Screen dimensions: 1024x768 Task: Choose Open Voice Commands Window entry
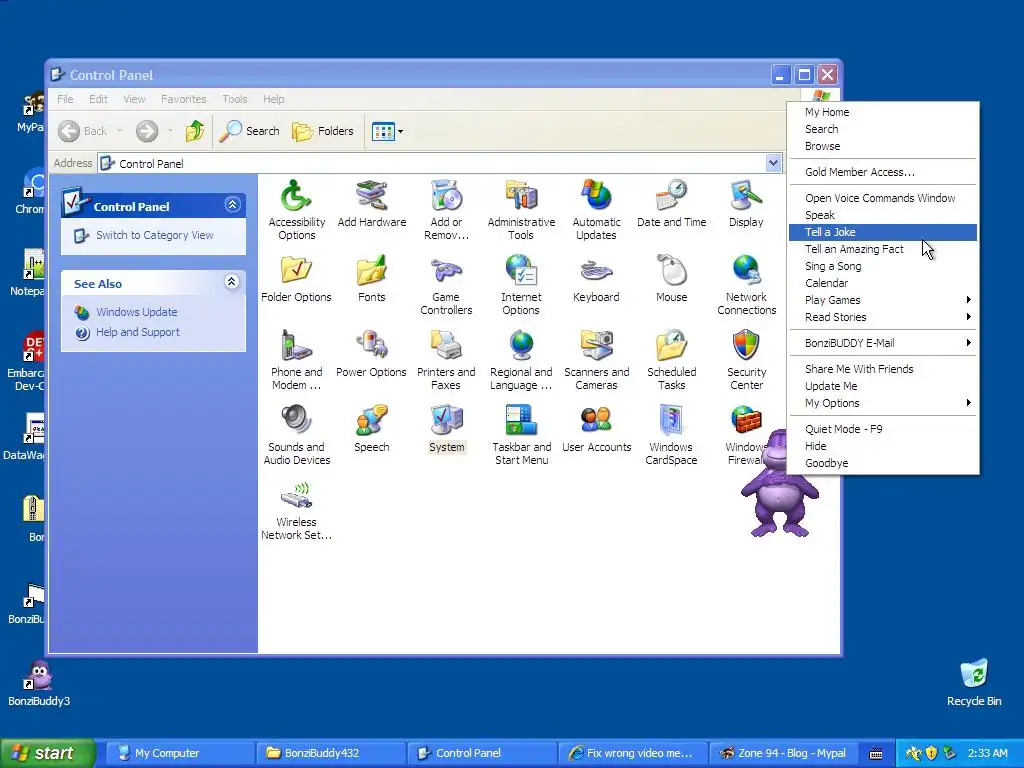tap(882, 198)
